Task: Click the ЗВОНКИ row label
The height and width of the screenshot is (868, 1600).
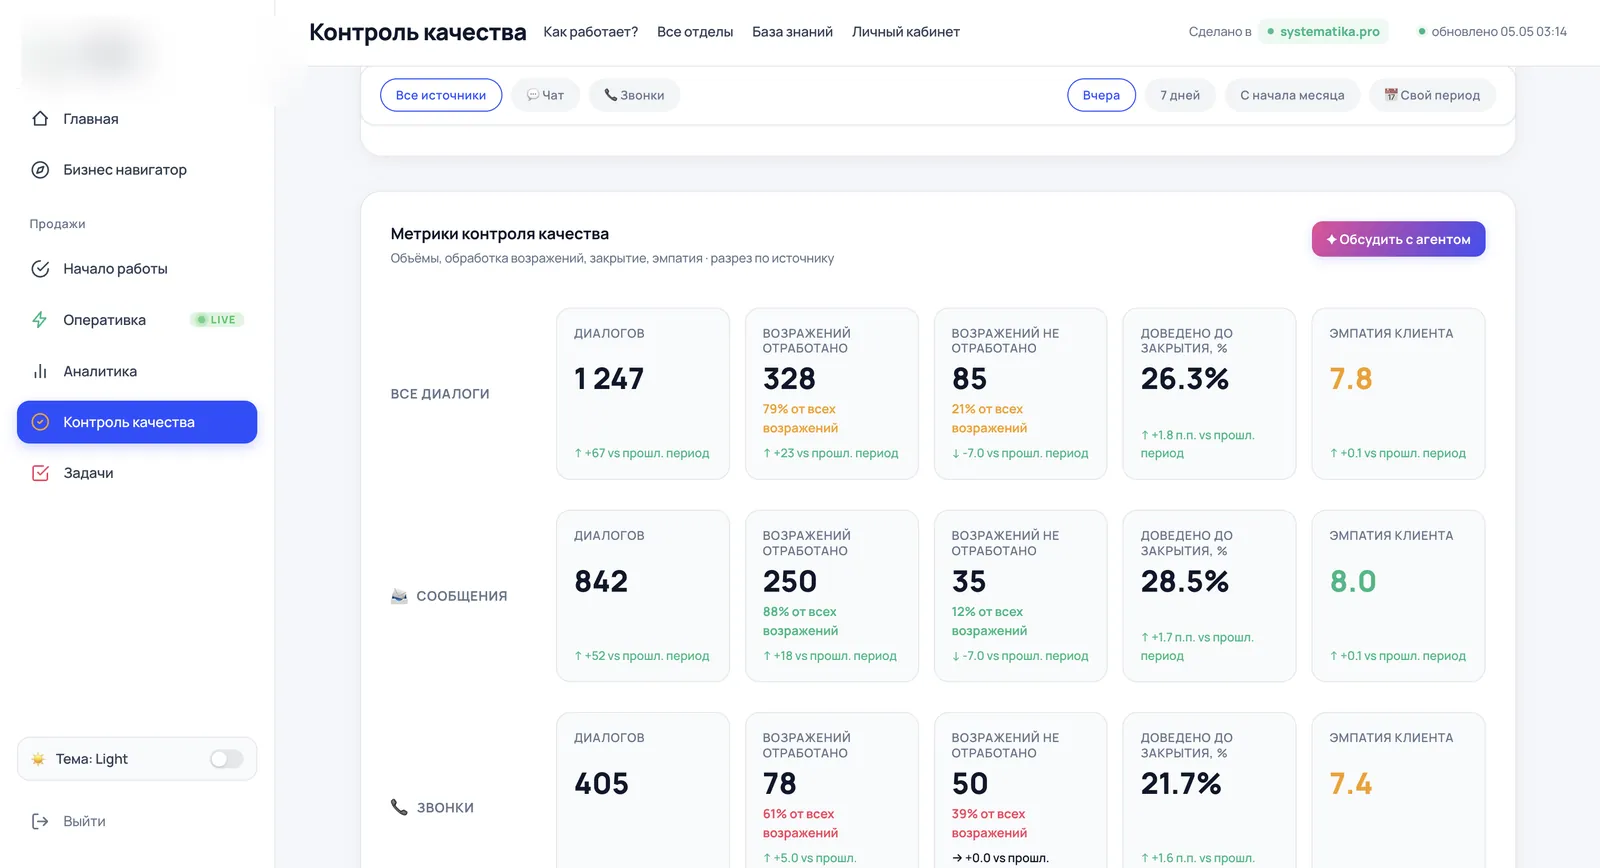Action: point(445,808)
